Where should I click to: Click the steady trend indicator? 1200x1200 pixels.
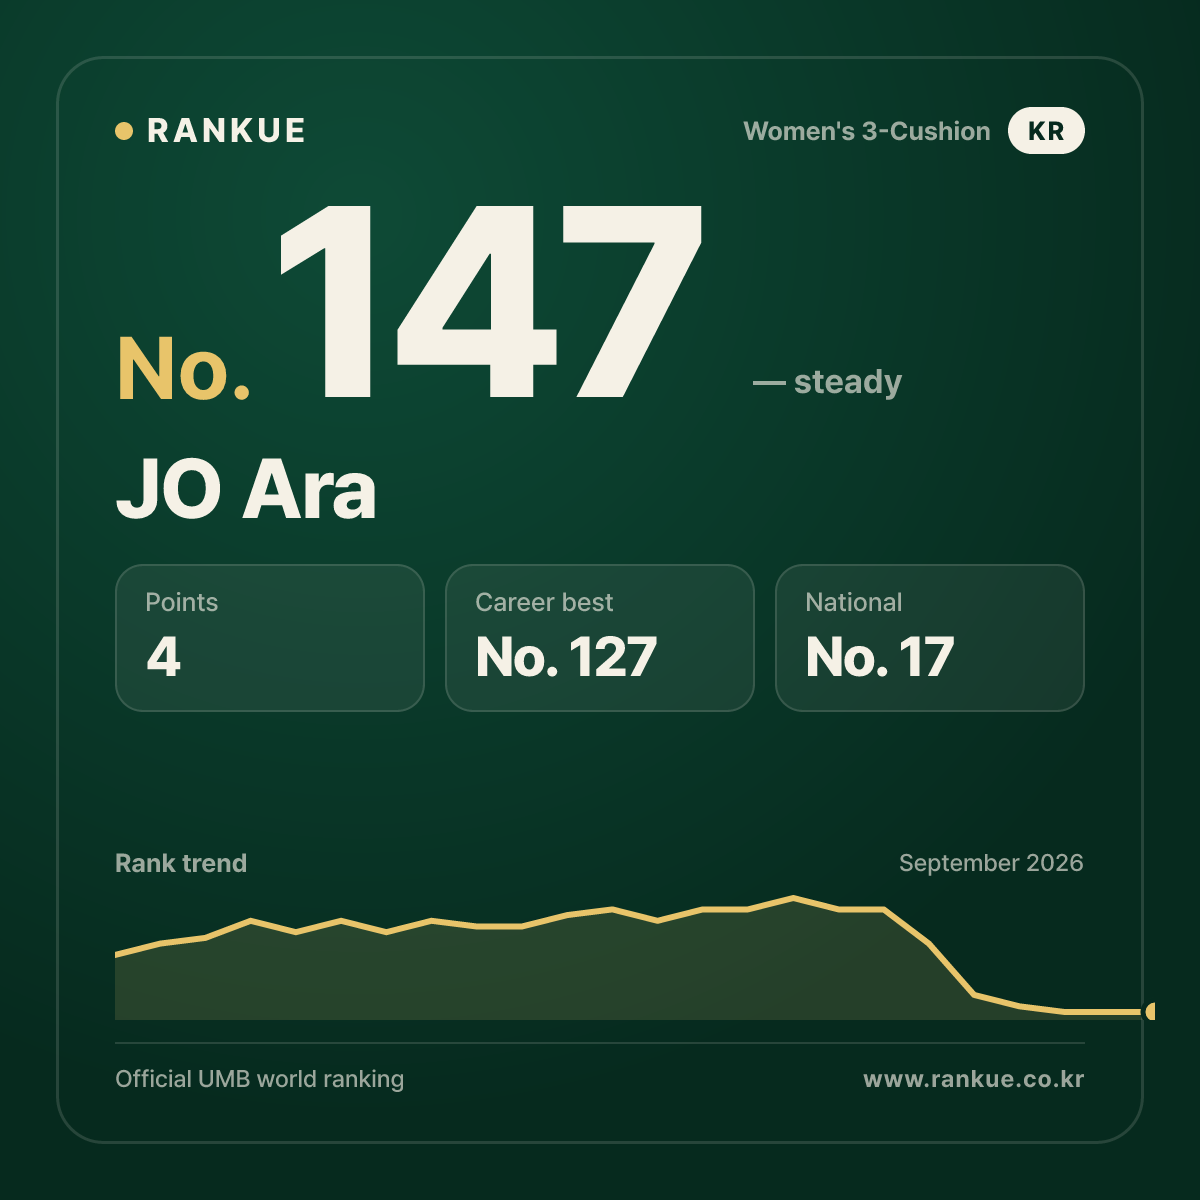827,382
